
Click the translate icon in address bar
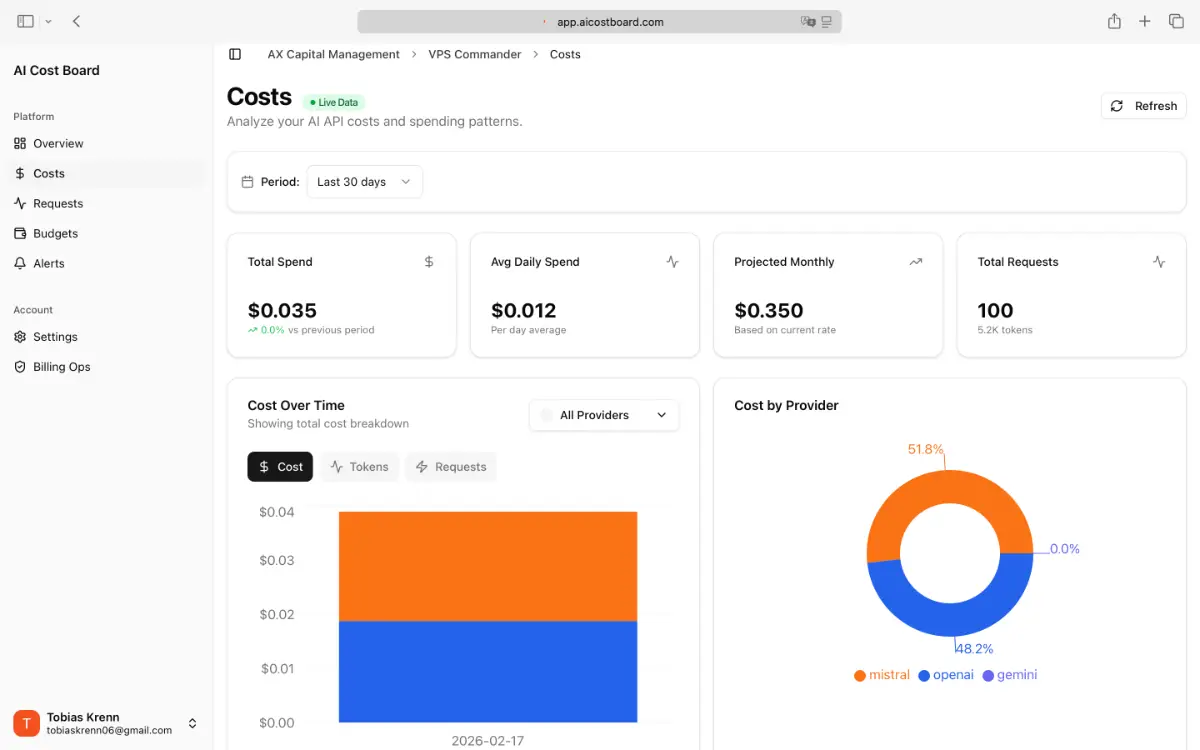(808, 21)
